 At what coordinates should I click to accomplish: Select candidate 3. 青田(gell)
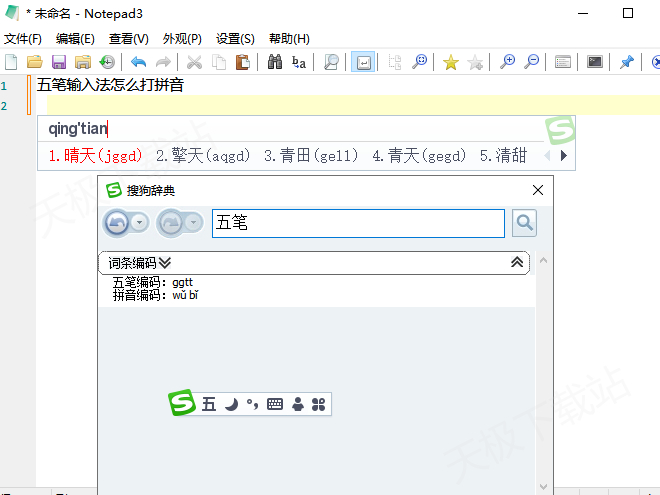[311, 156]
